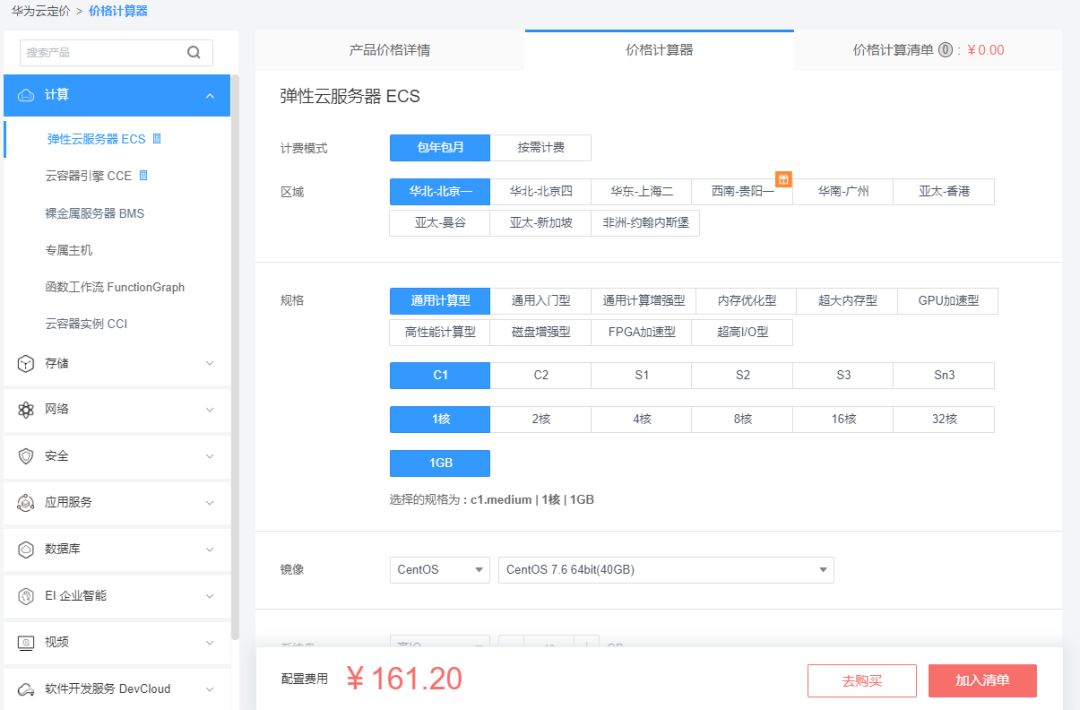Select the Sn3 instance family
1080x710 pixels.
(944, 375)
